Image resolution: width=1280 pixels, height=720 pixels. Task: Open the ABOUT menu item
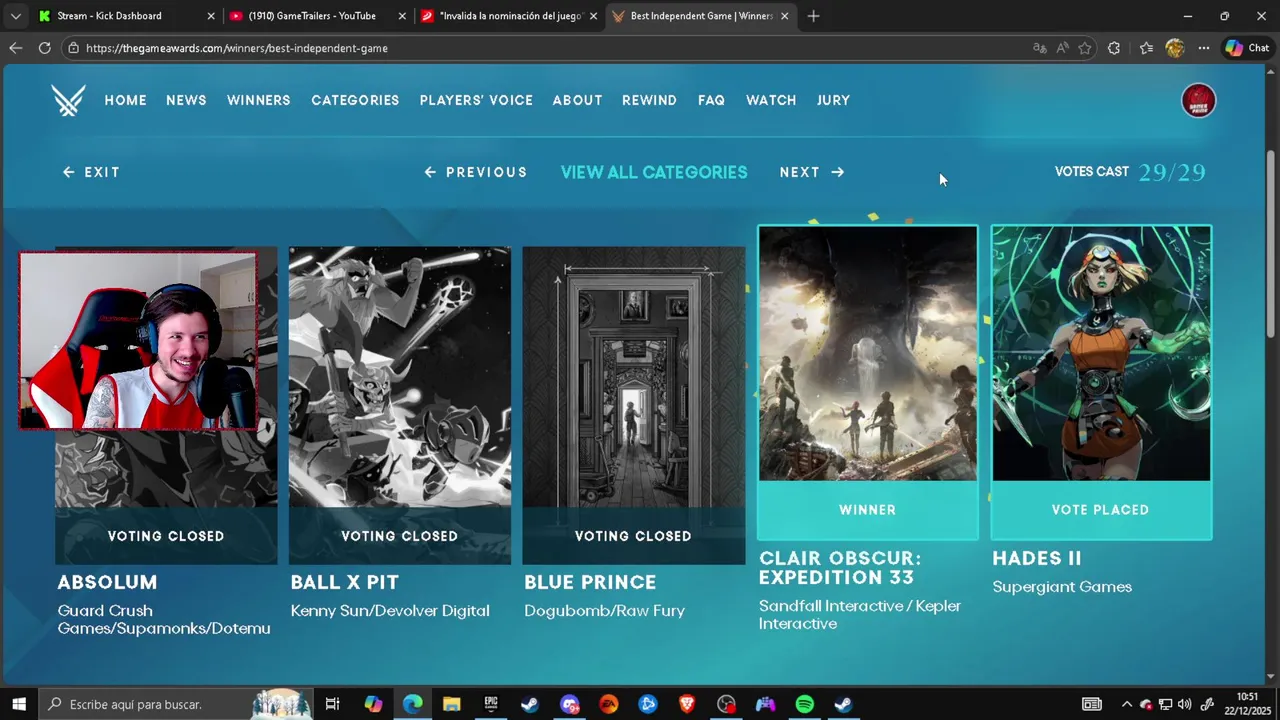(577, 100)
